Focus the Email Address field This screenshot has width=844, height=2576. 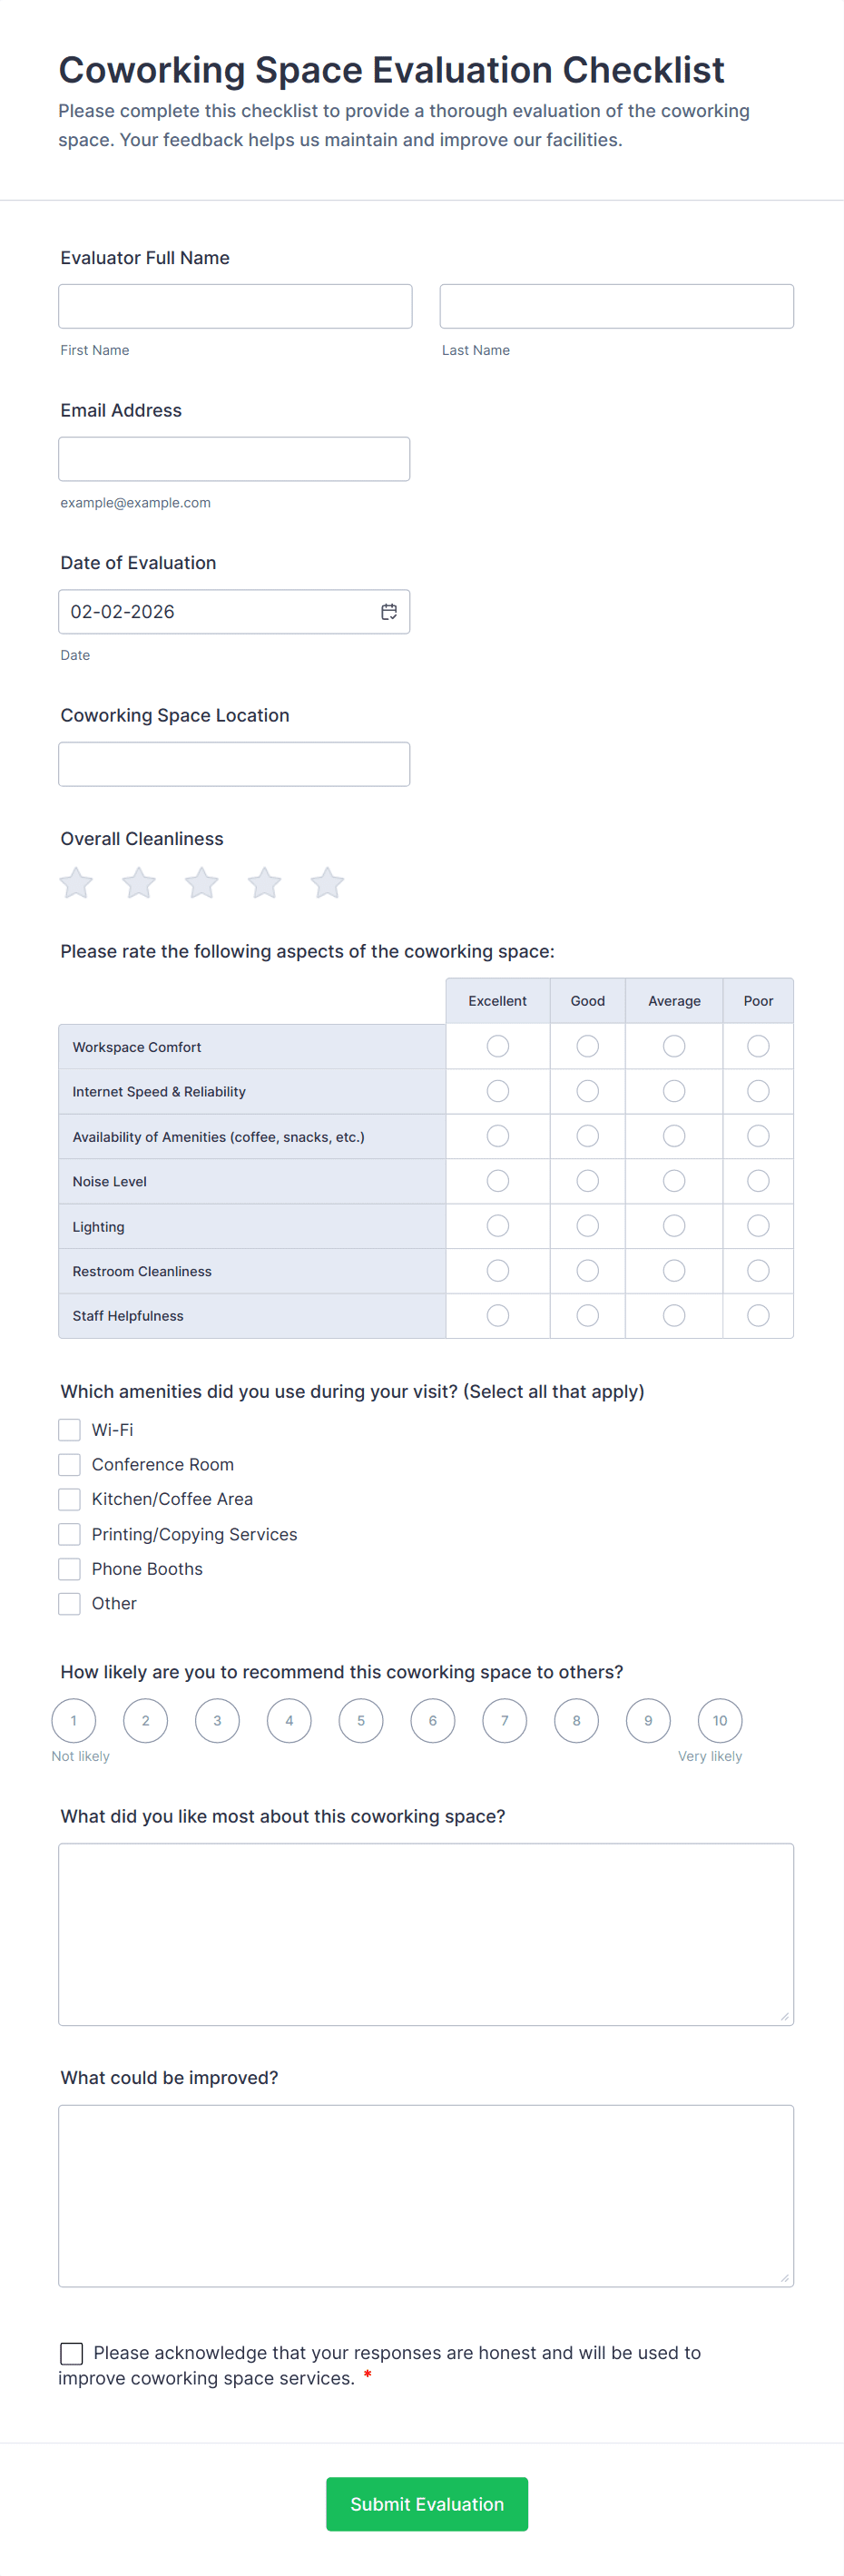coord(234,459)
